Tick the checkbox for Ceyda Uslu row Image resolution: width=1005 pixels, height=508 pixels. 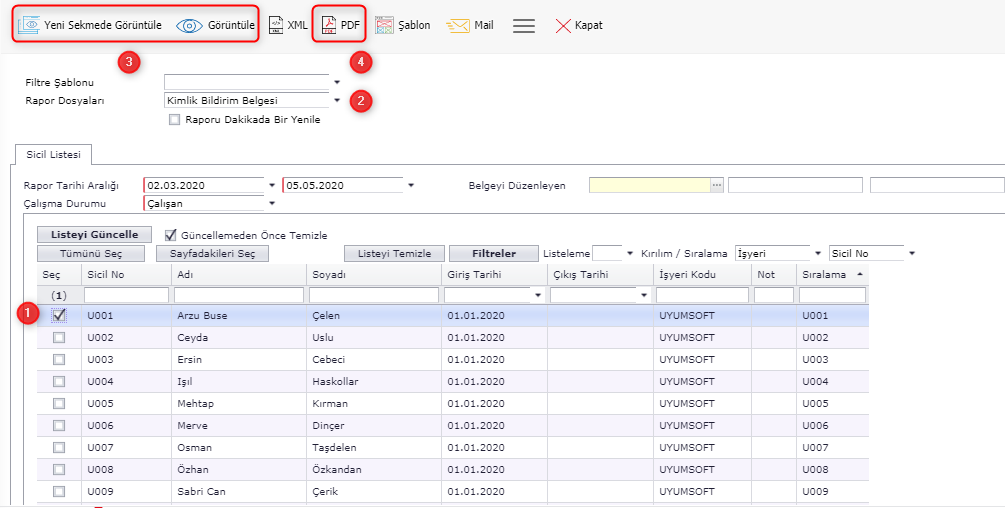point(59,338)
